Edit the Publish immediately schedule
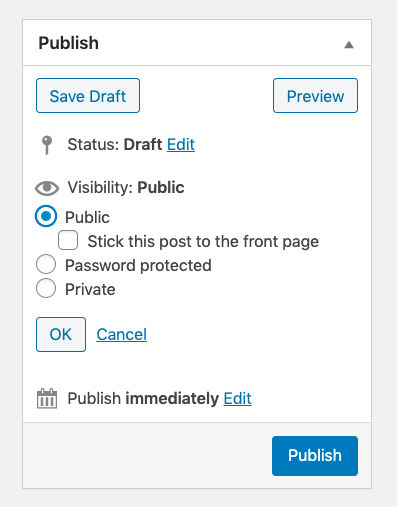The height and width of the screenshot is (507, 397). click(237, 398)
